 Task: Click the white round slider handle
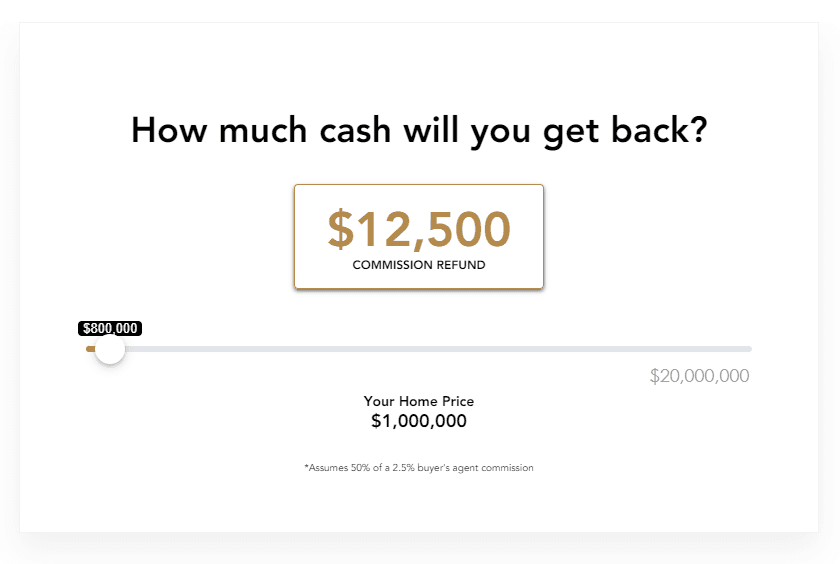[x=110, y=349]
